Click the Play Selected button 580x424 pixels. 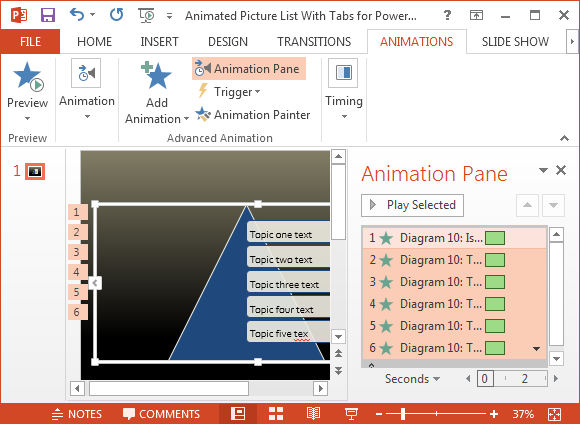[412, 205]
